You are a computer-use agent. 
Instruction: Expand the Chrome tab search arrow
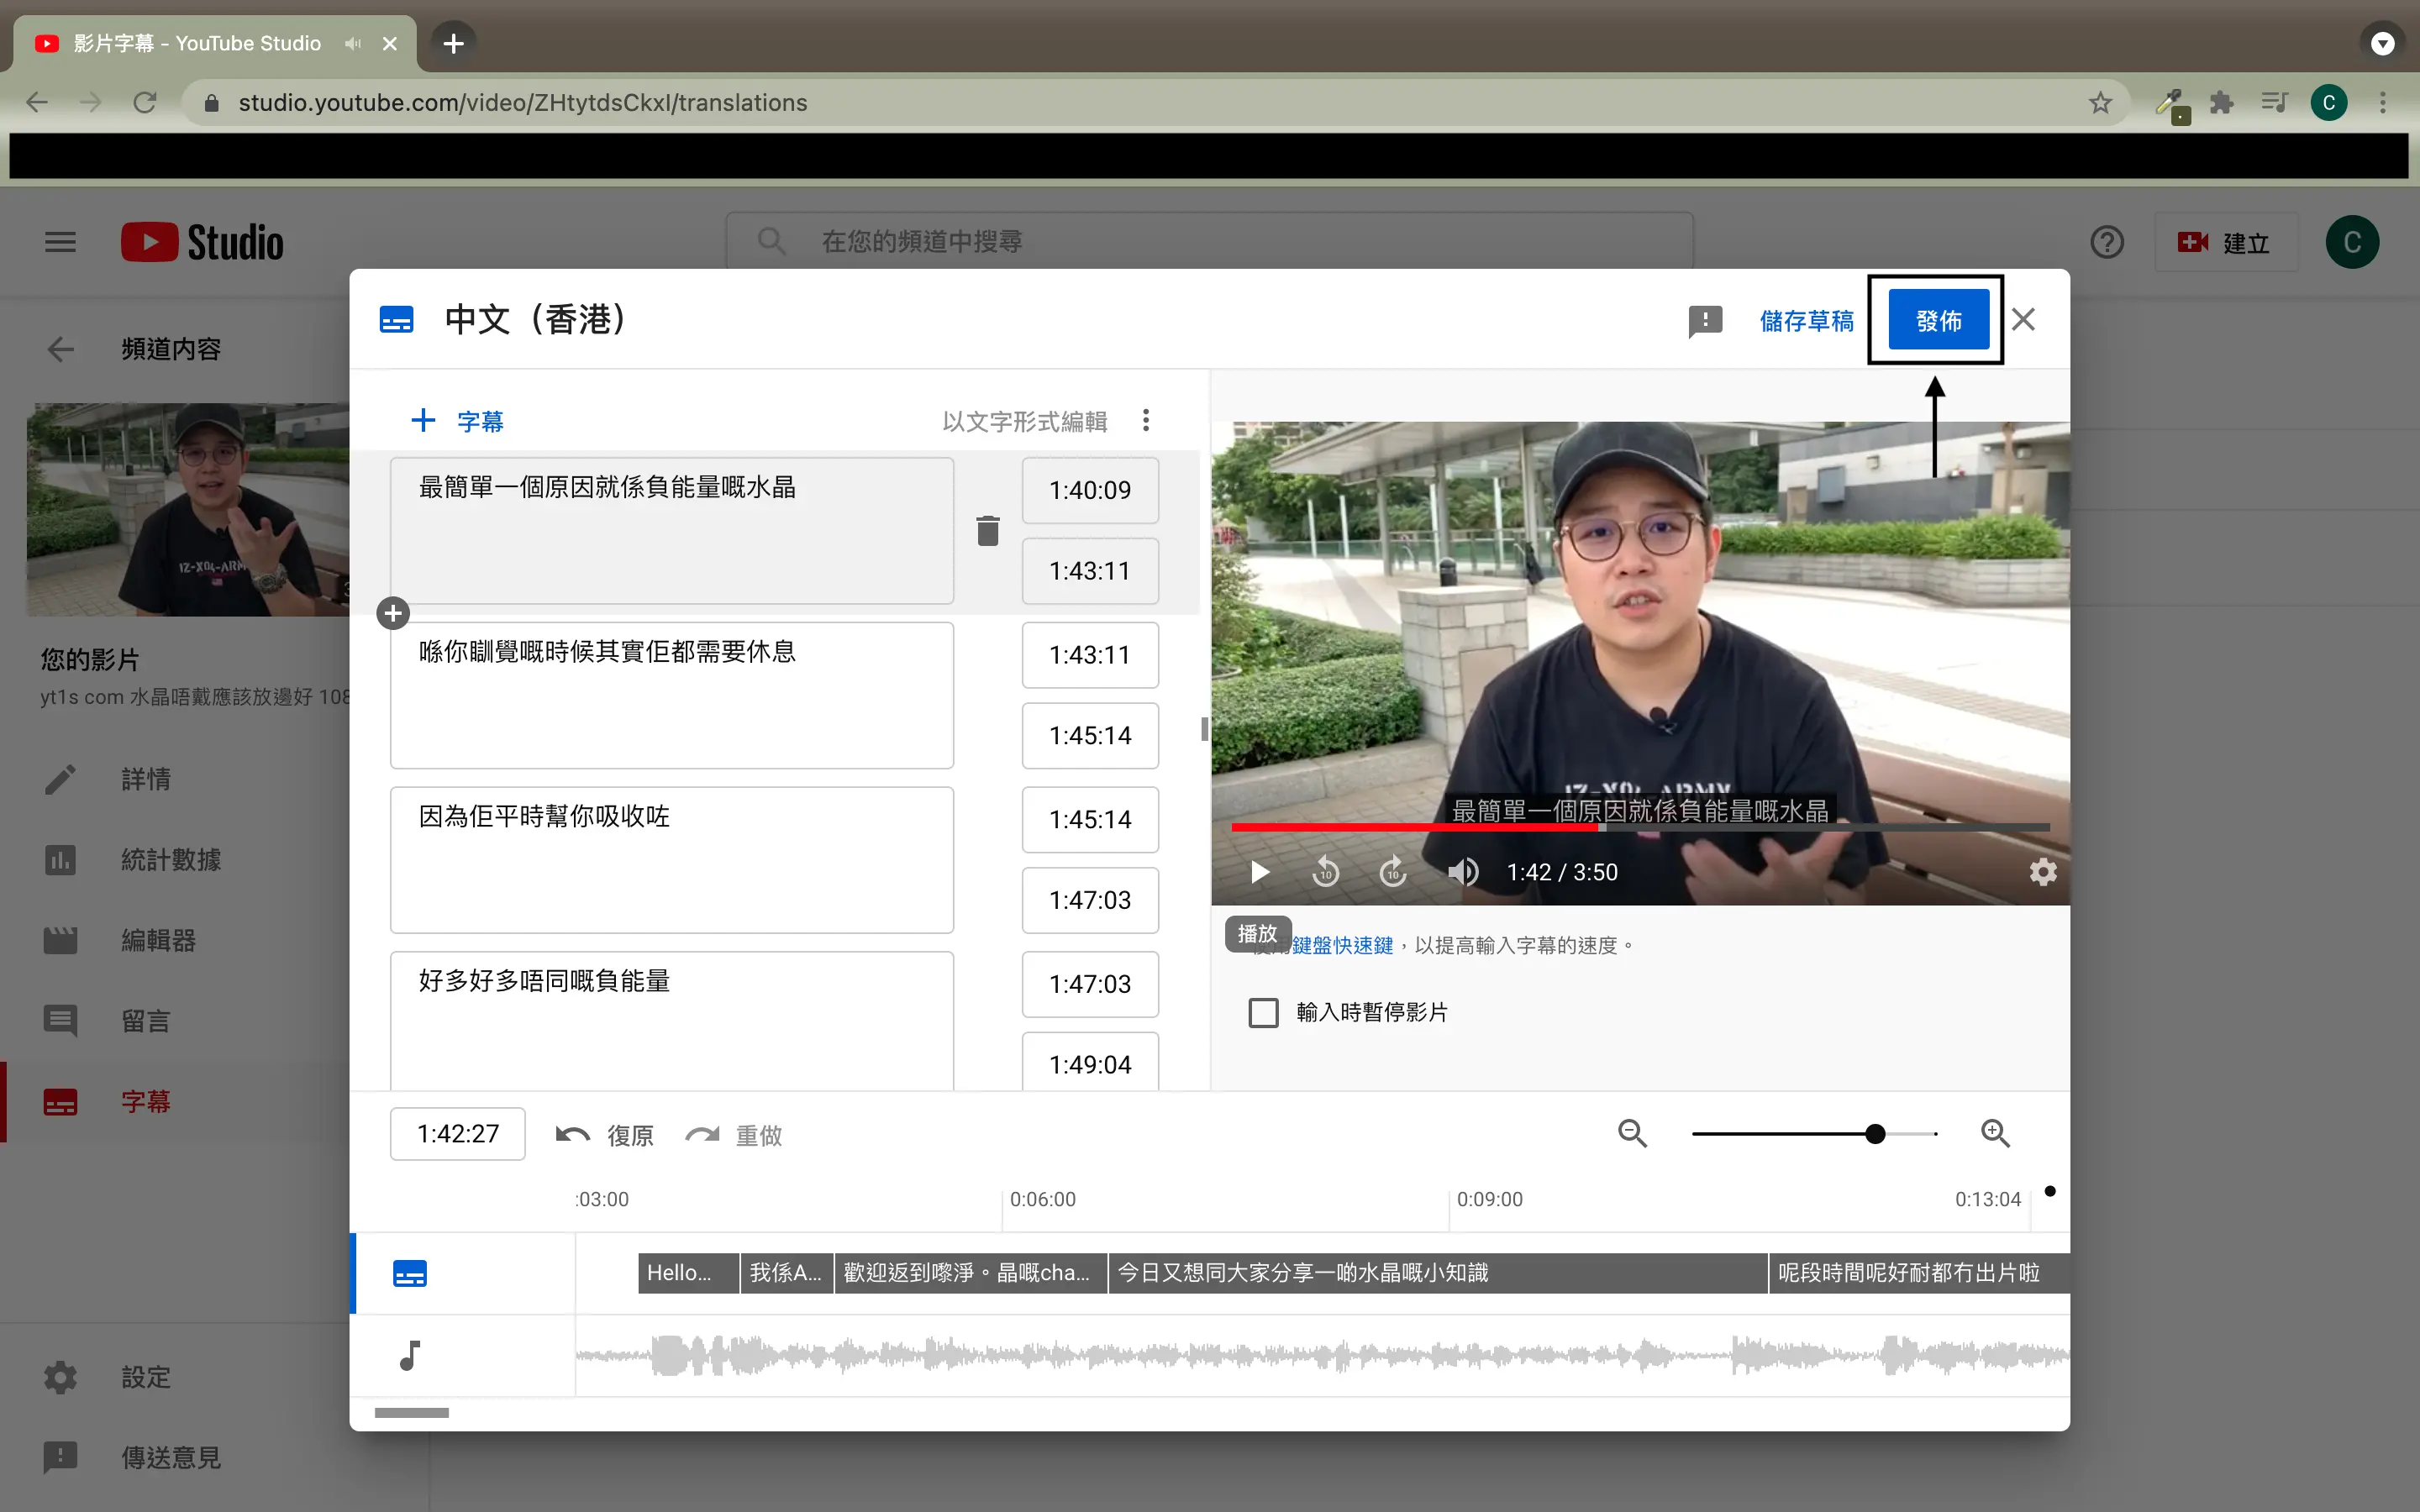tap(2383, 43)
